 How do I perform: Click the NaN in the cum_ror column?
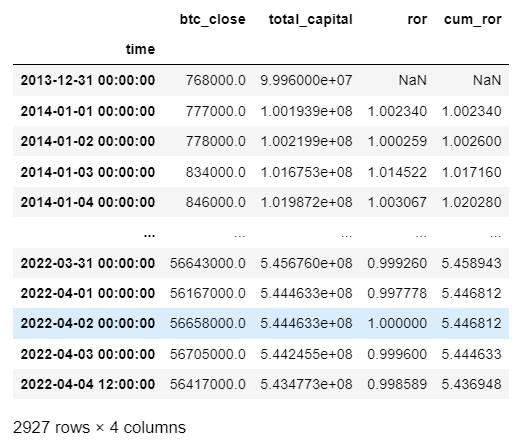[487, 80]
